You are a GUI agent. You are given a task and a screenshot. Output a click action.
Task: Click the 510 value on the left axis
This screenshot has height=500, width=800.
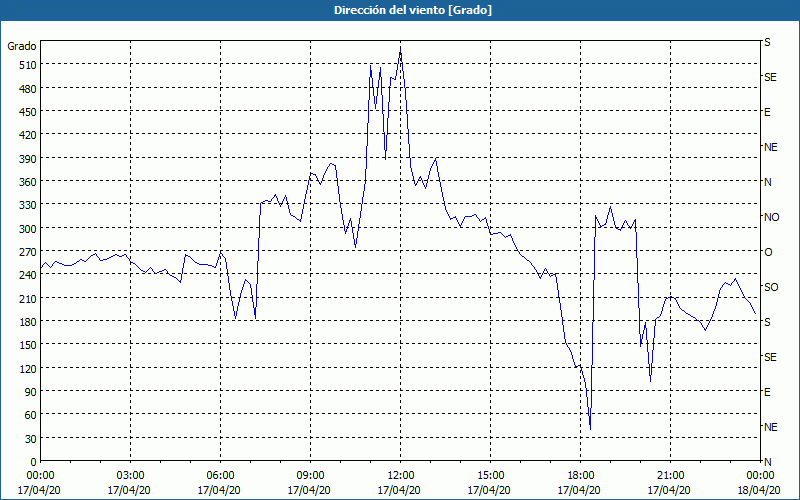28,65
